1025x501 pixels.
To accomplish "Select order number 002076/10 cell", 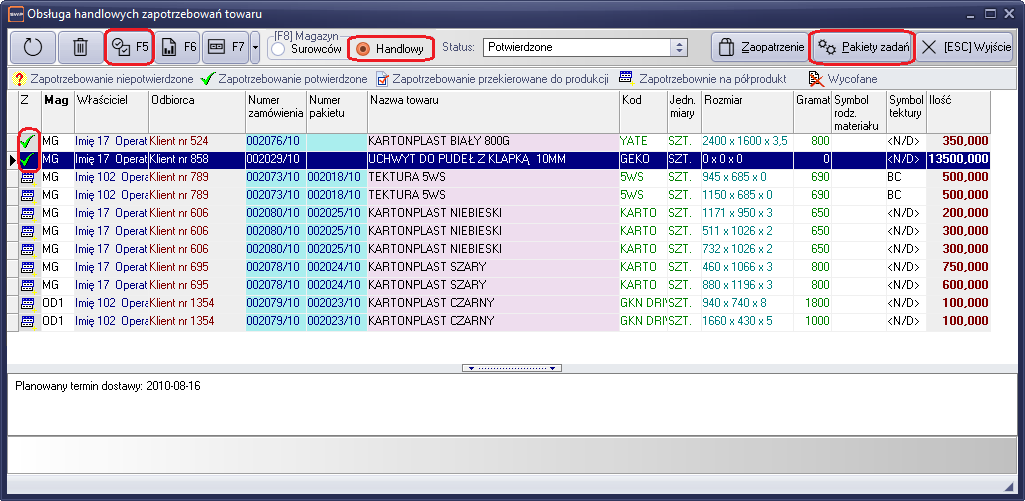I will (x=275, y=141).
